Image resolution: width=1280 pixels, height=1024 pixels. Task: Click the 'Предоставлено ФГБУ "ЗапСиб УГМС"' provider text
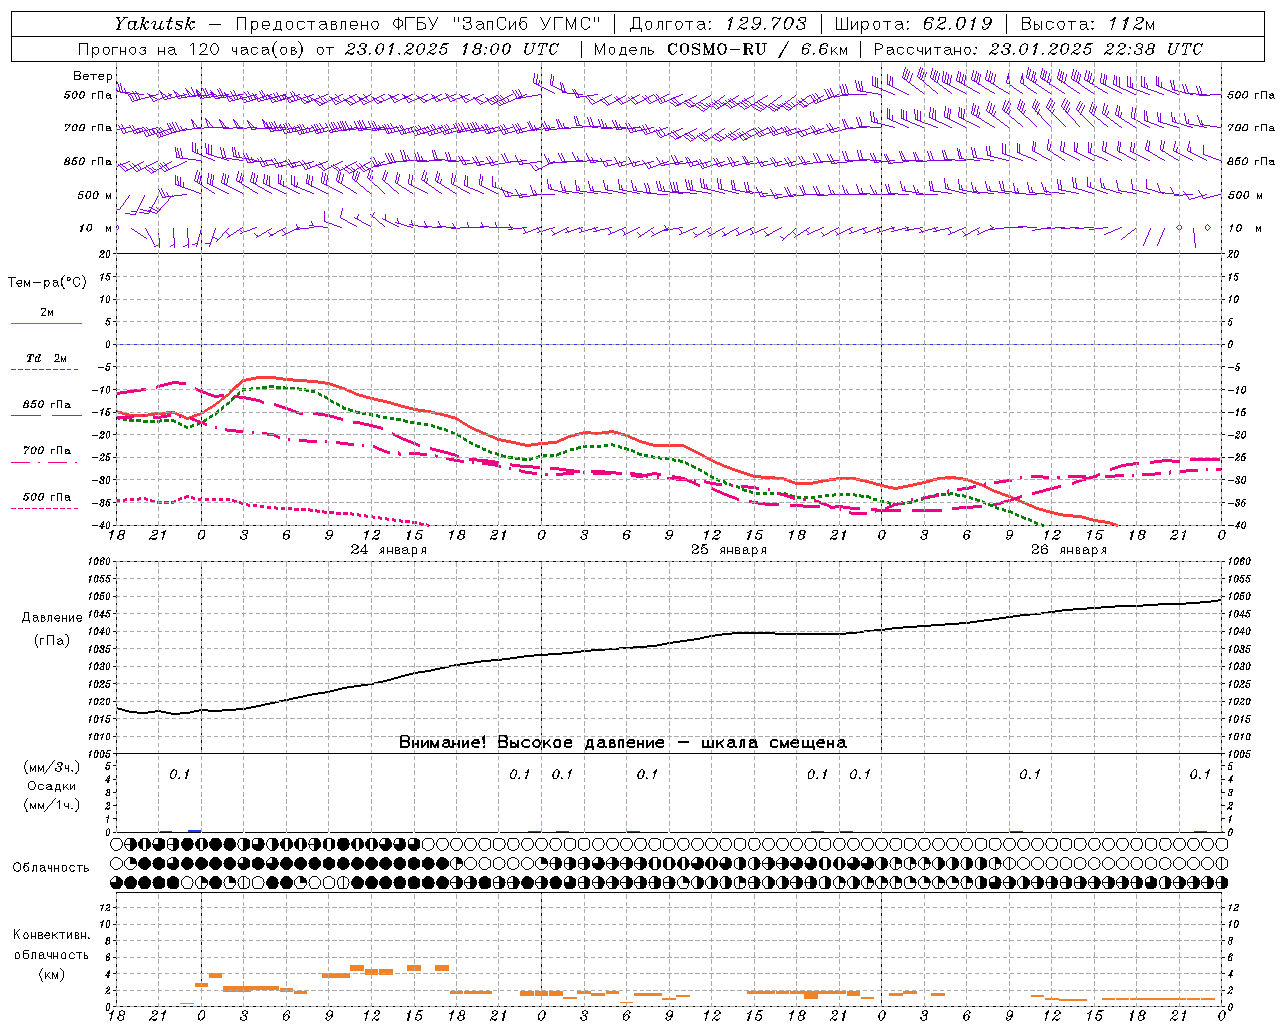(417, 23)
